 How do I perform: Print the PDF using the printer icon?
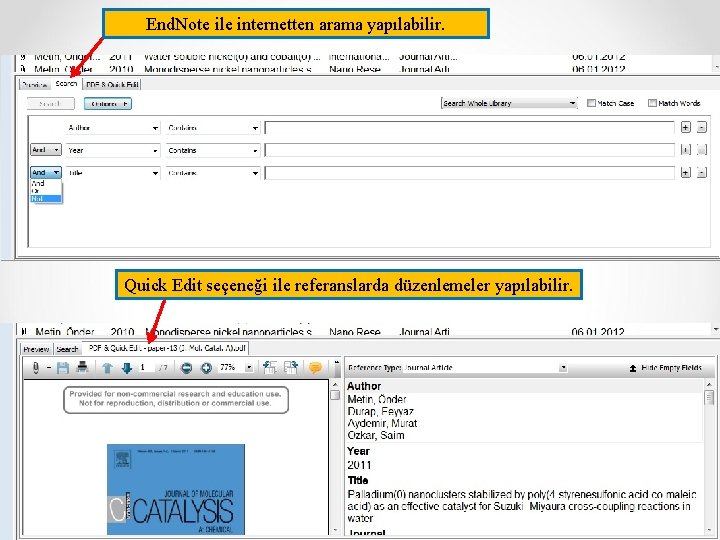82,367
